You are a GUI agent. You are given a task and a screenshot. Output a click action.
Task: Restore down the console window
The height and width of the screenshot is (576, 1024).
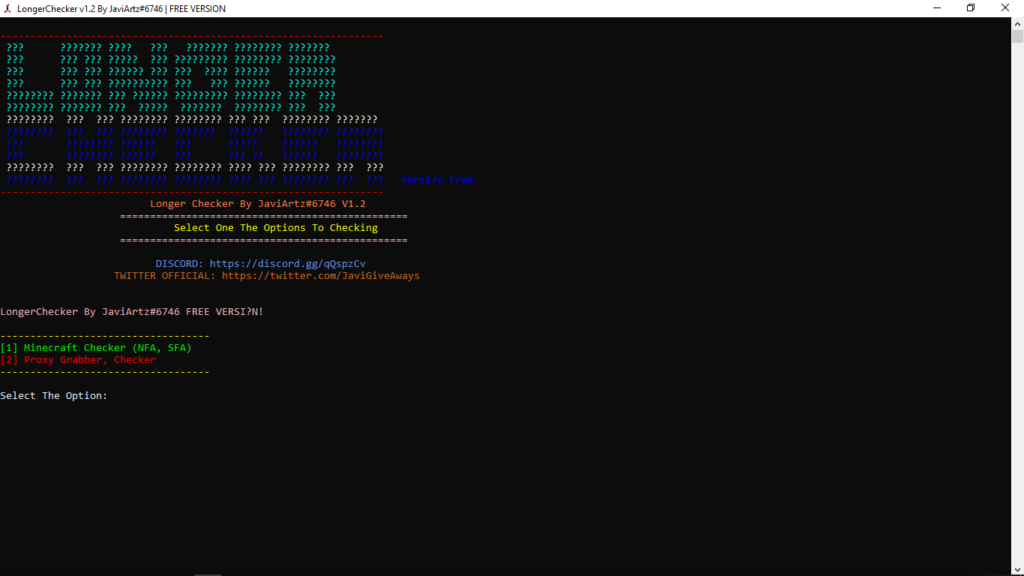pyautogui.click(x=970, y=8)
